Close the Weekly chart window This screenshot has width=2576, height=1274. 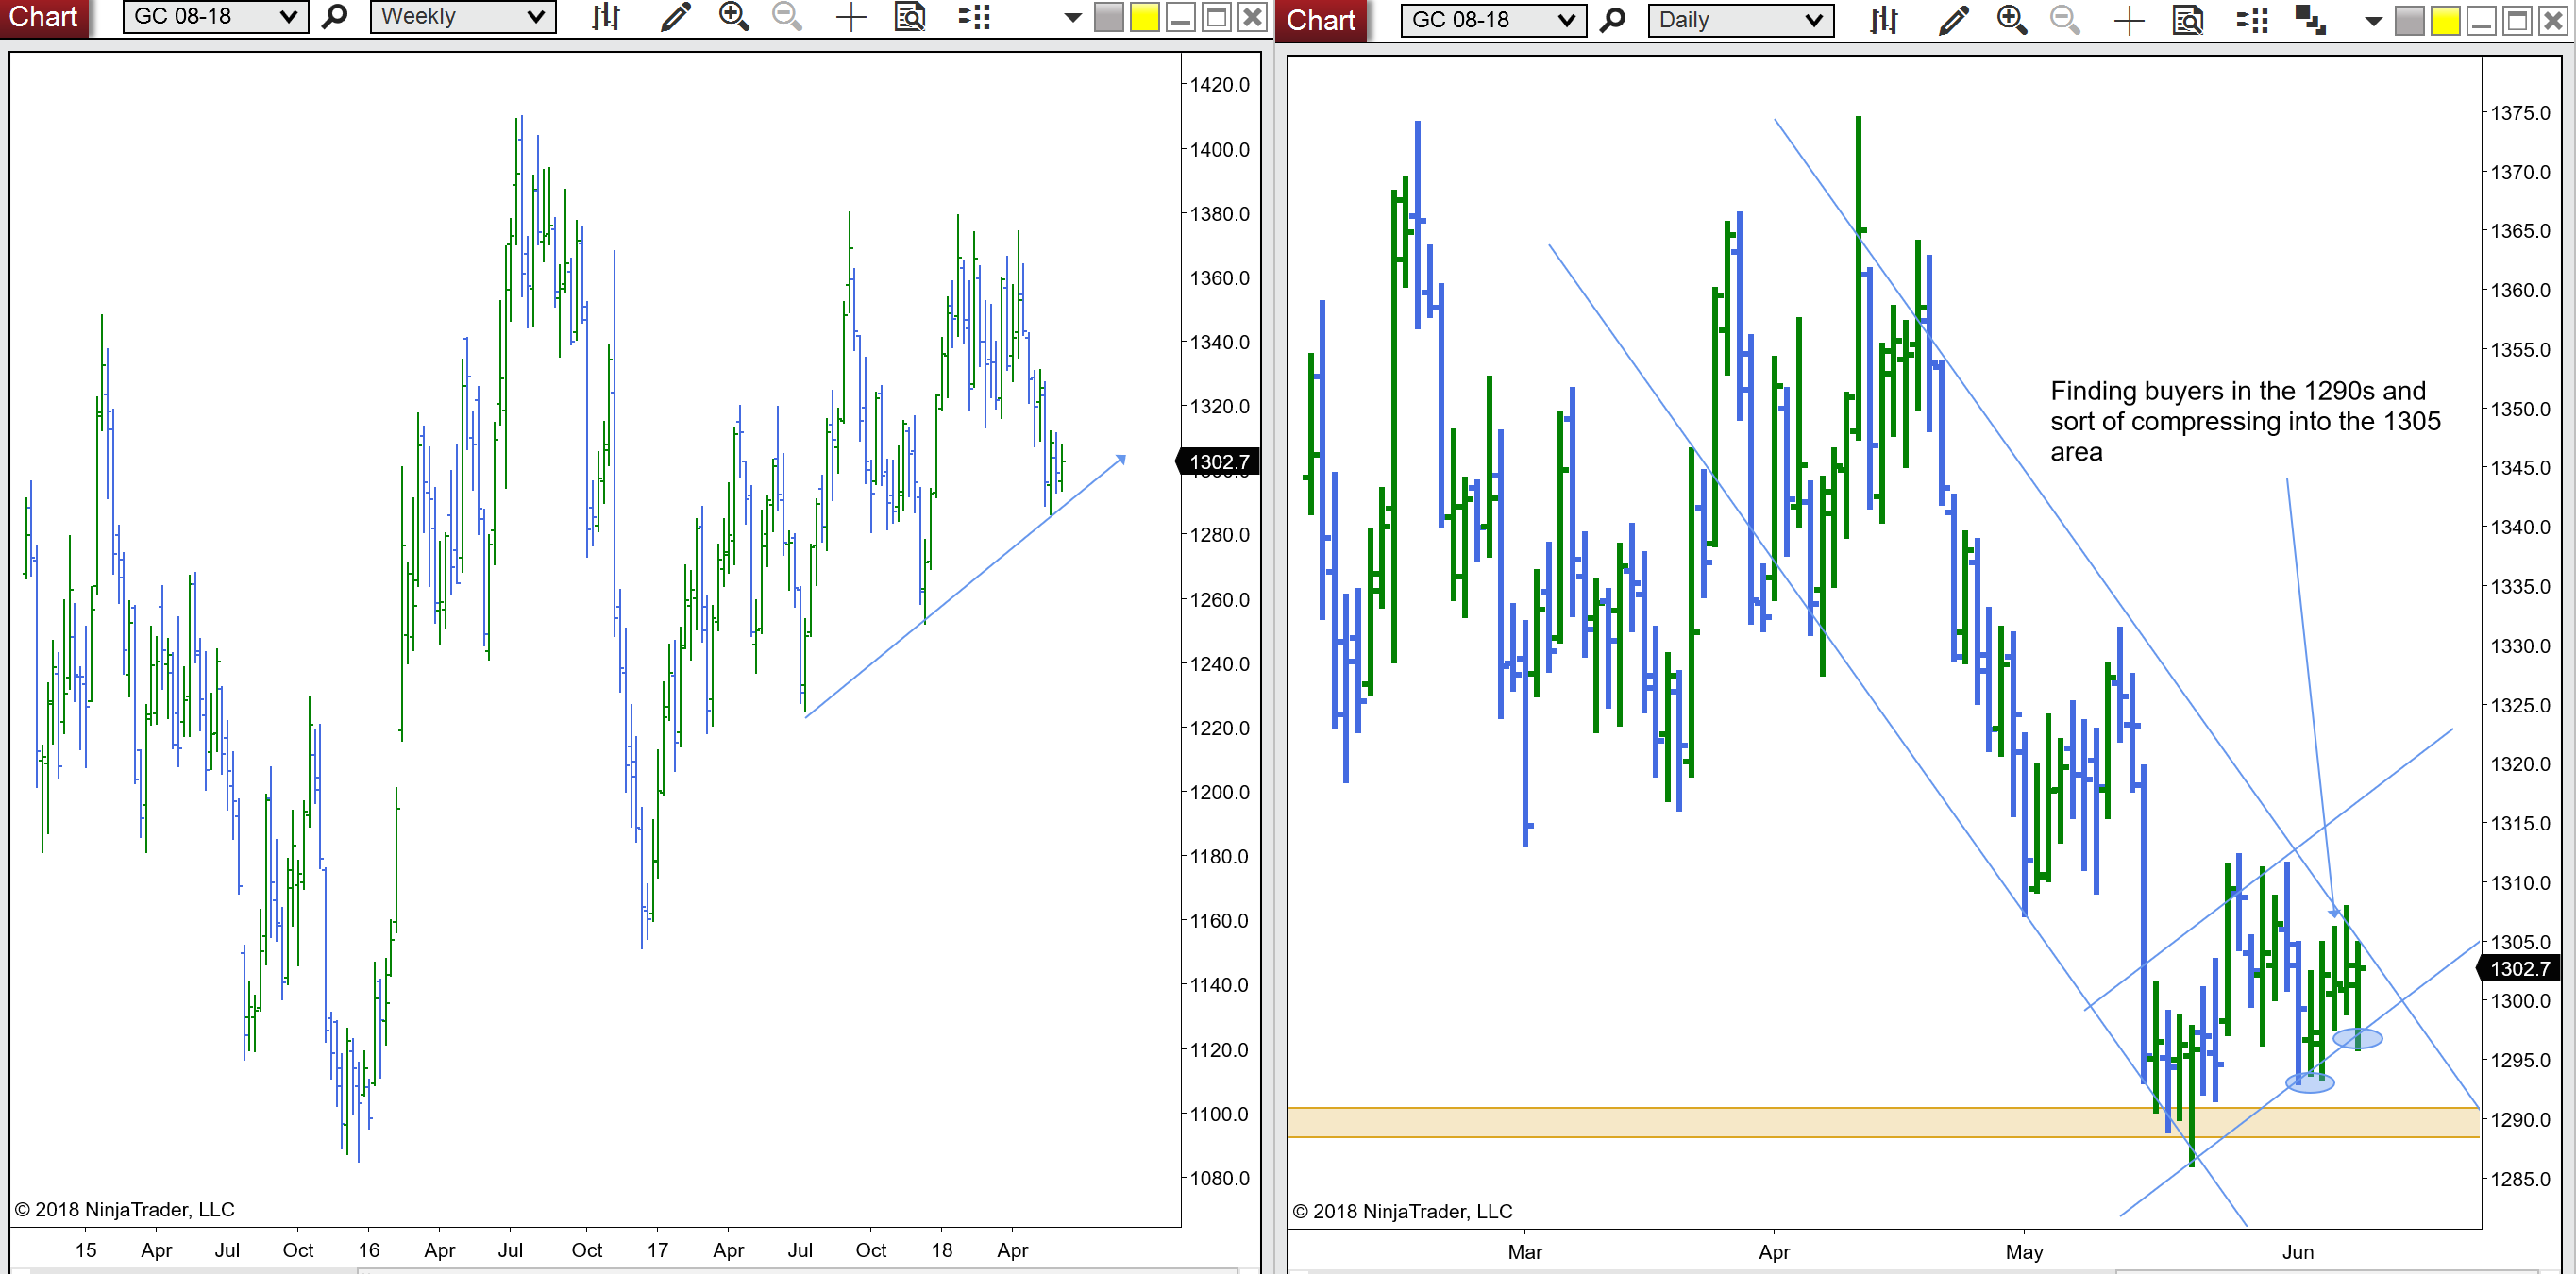[1252, 17]
